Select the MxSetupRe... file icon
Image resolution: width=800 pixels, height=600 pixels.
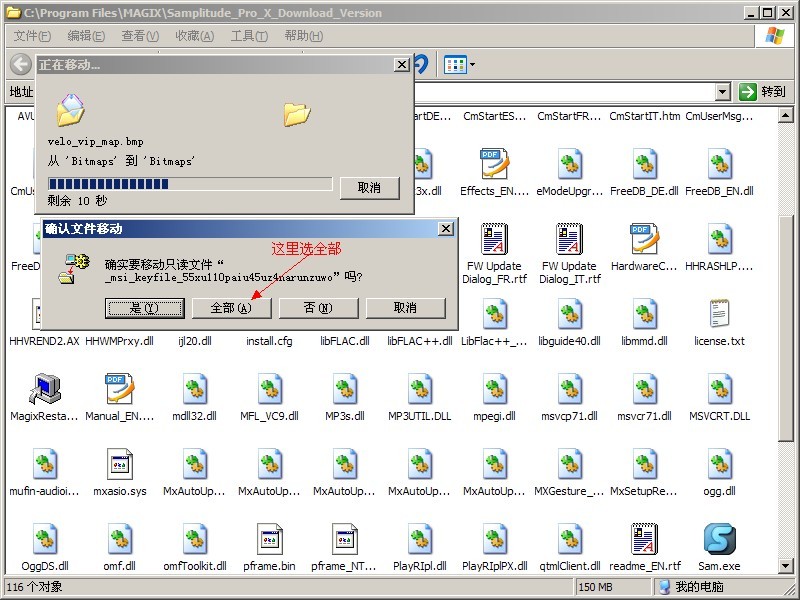[644, 464]
